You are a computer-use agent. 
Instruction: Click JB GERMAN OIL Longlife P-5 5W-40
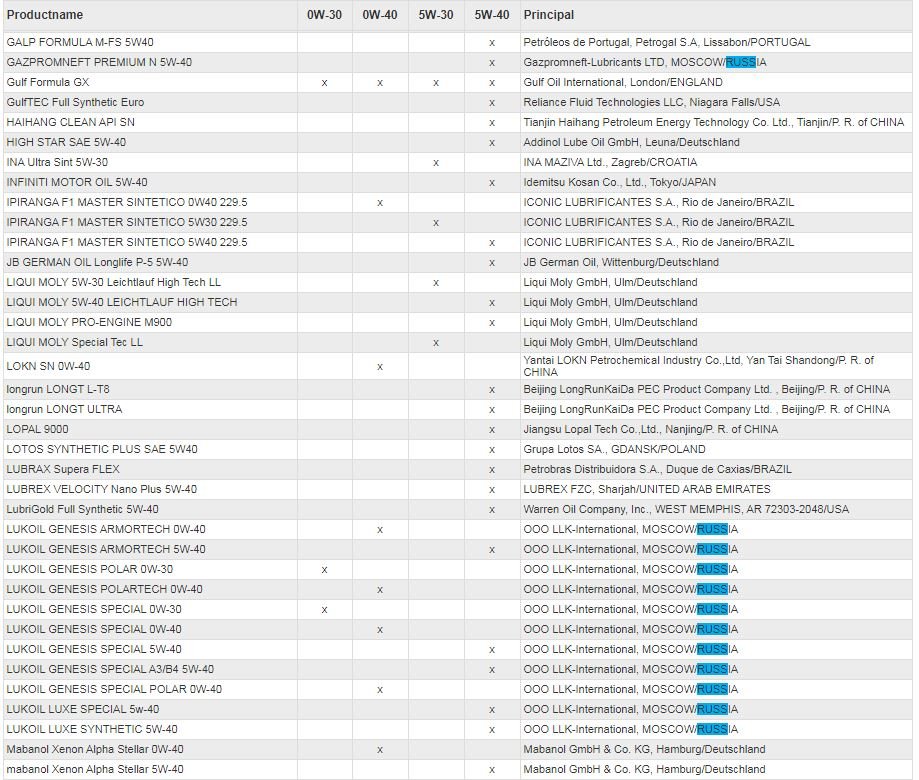pos(97,262)
